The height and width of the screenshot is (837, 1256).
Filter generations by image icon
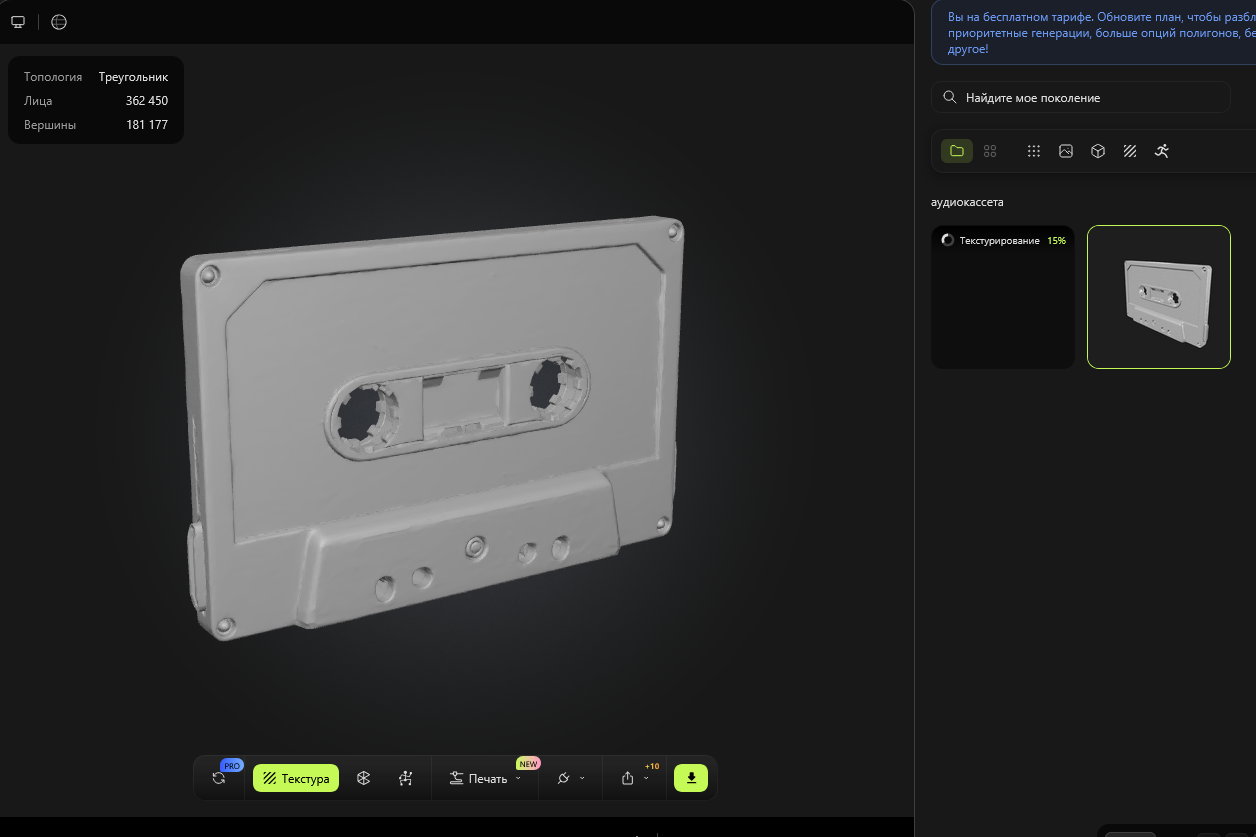(1066, 151)
